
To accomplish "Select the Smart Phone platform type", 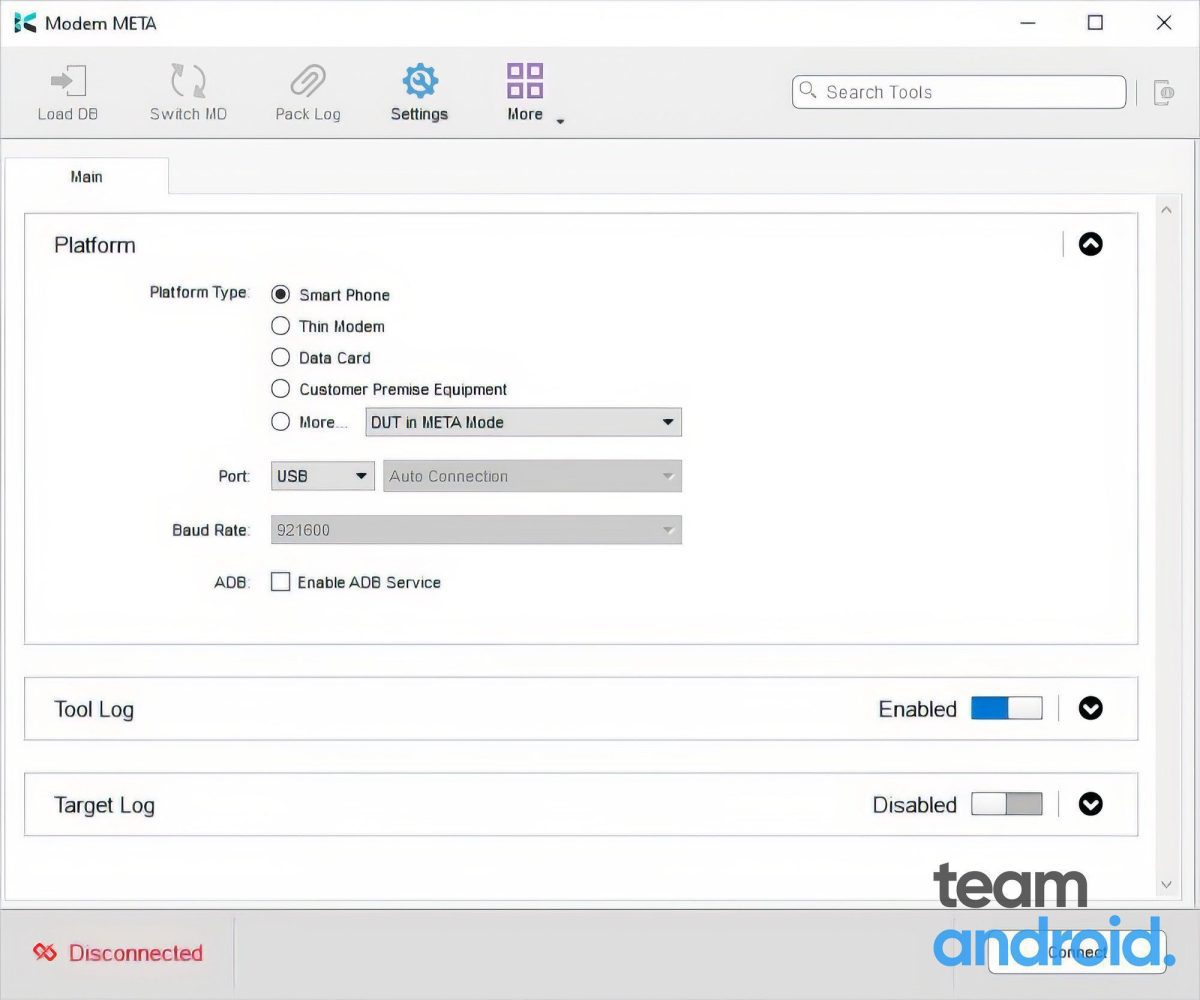I will tap(281, 294).
